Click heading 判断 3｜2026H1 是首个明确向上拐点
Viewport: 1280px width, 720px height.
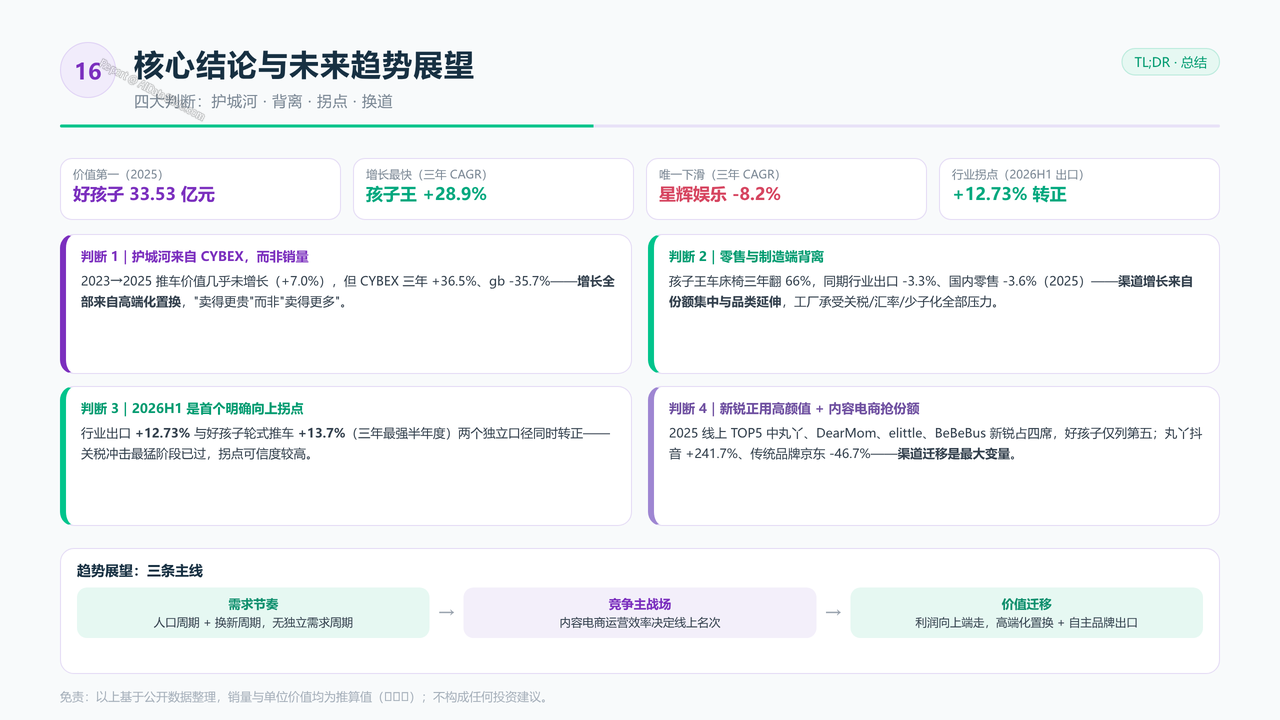click(192, 409)
